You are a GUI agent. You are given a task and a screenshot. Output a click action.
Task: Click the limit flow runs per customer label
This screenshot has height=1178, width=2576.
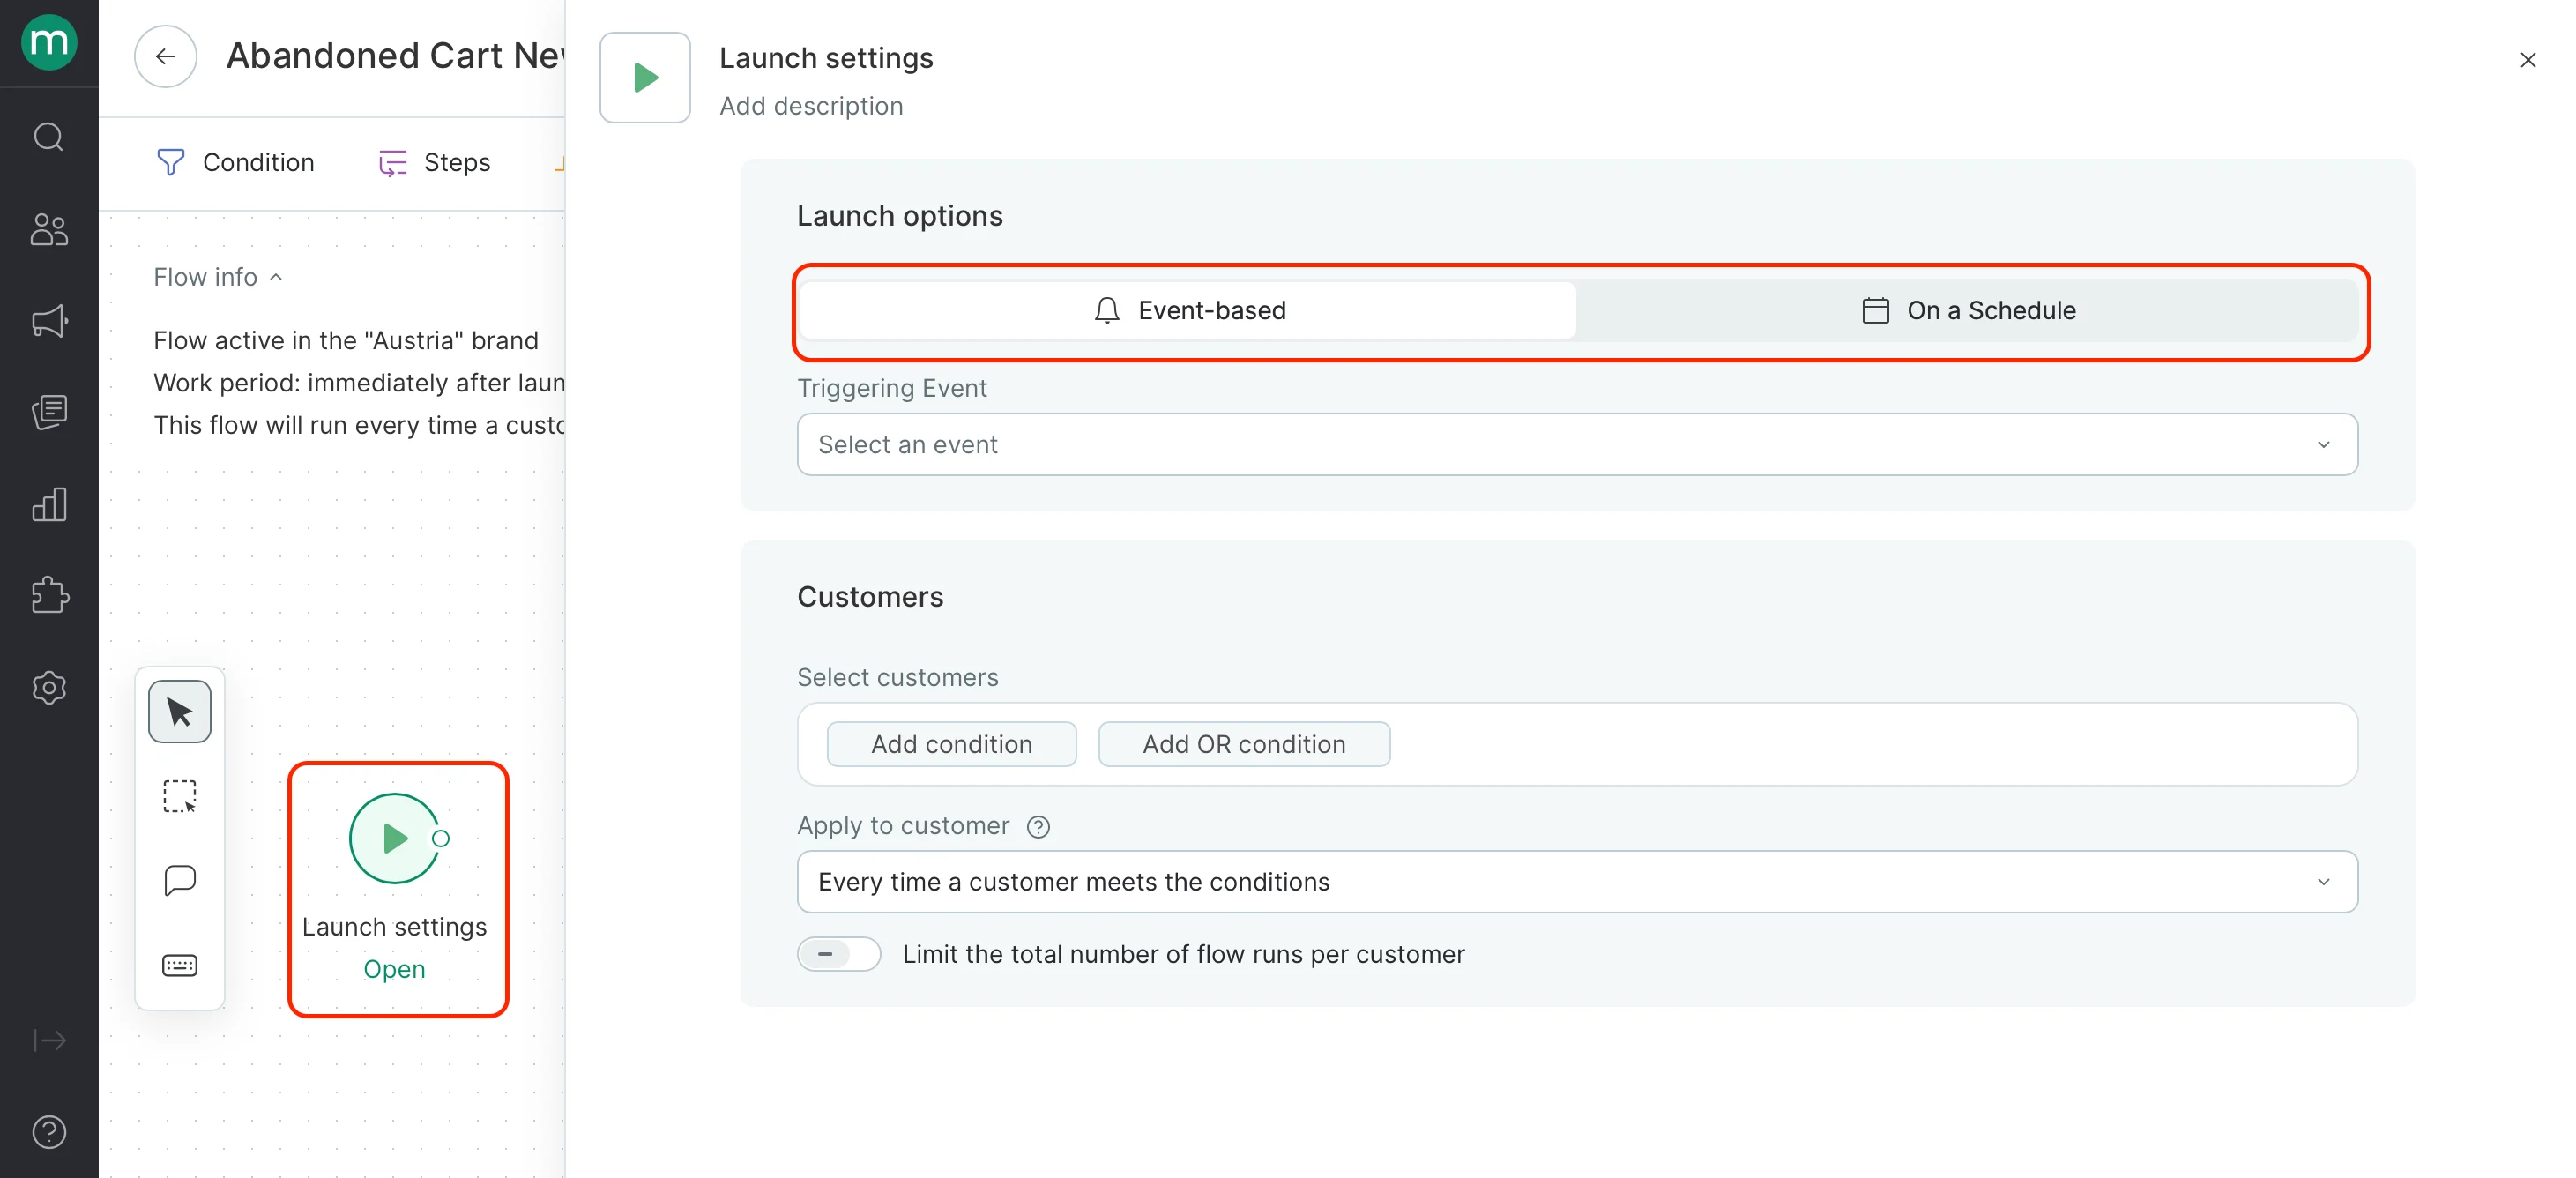point(1183,954)
